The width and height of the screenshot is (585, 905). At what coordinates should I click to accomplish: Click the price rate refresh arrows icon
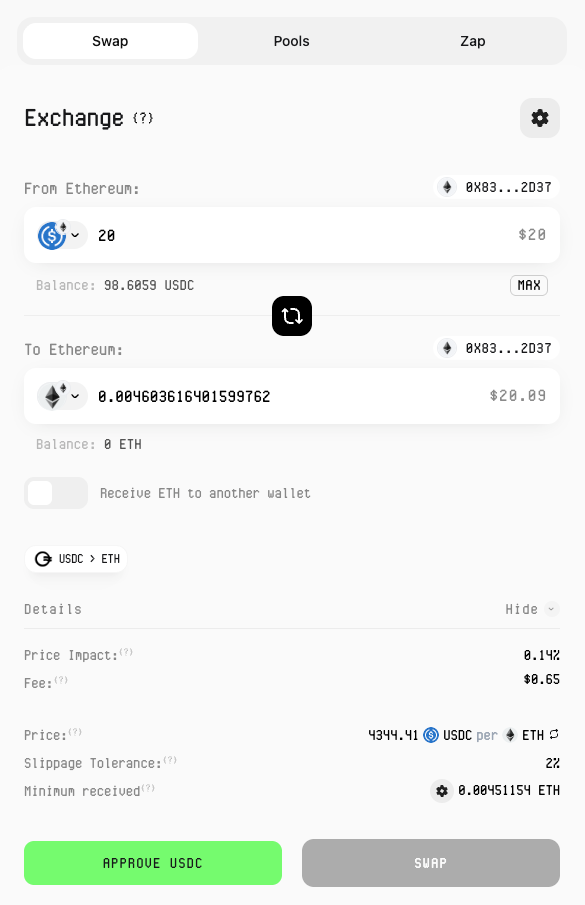(x=554, y=734)
